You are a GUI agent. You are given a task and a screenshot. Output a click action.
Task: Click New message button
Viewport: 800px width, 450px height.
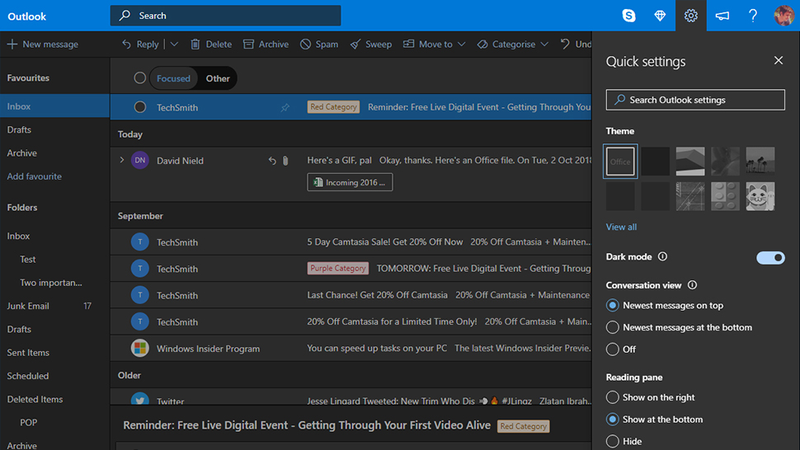point(43,44)
